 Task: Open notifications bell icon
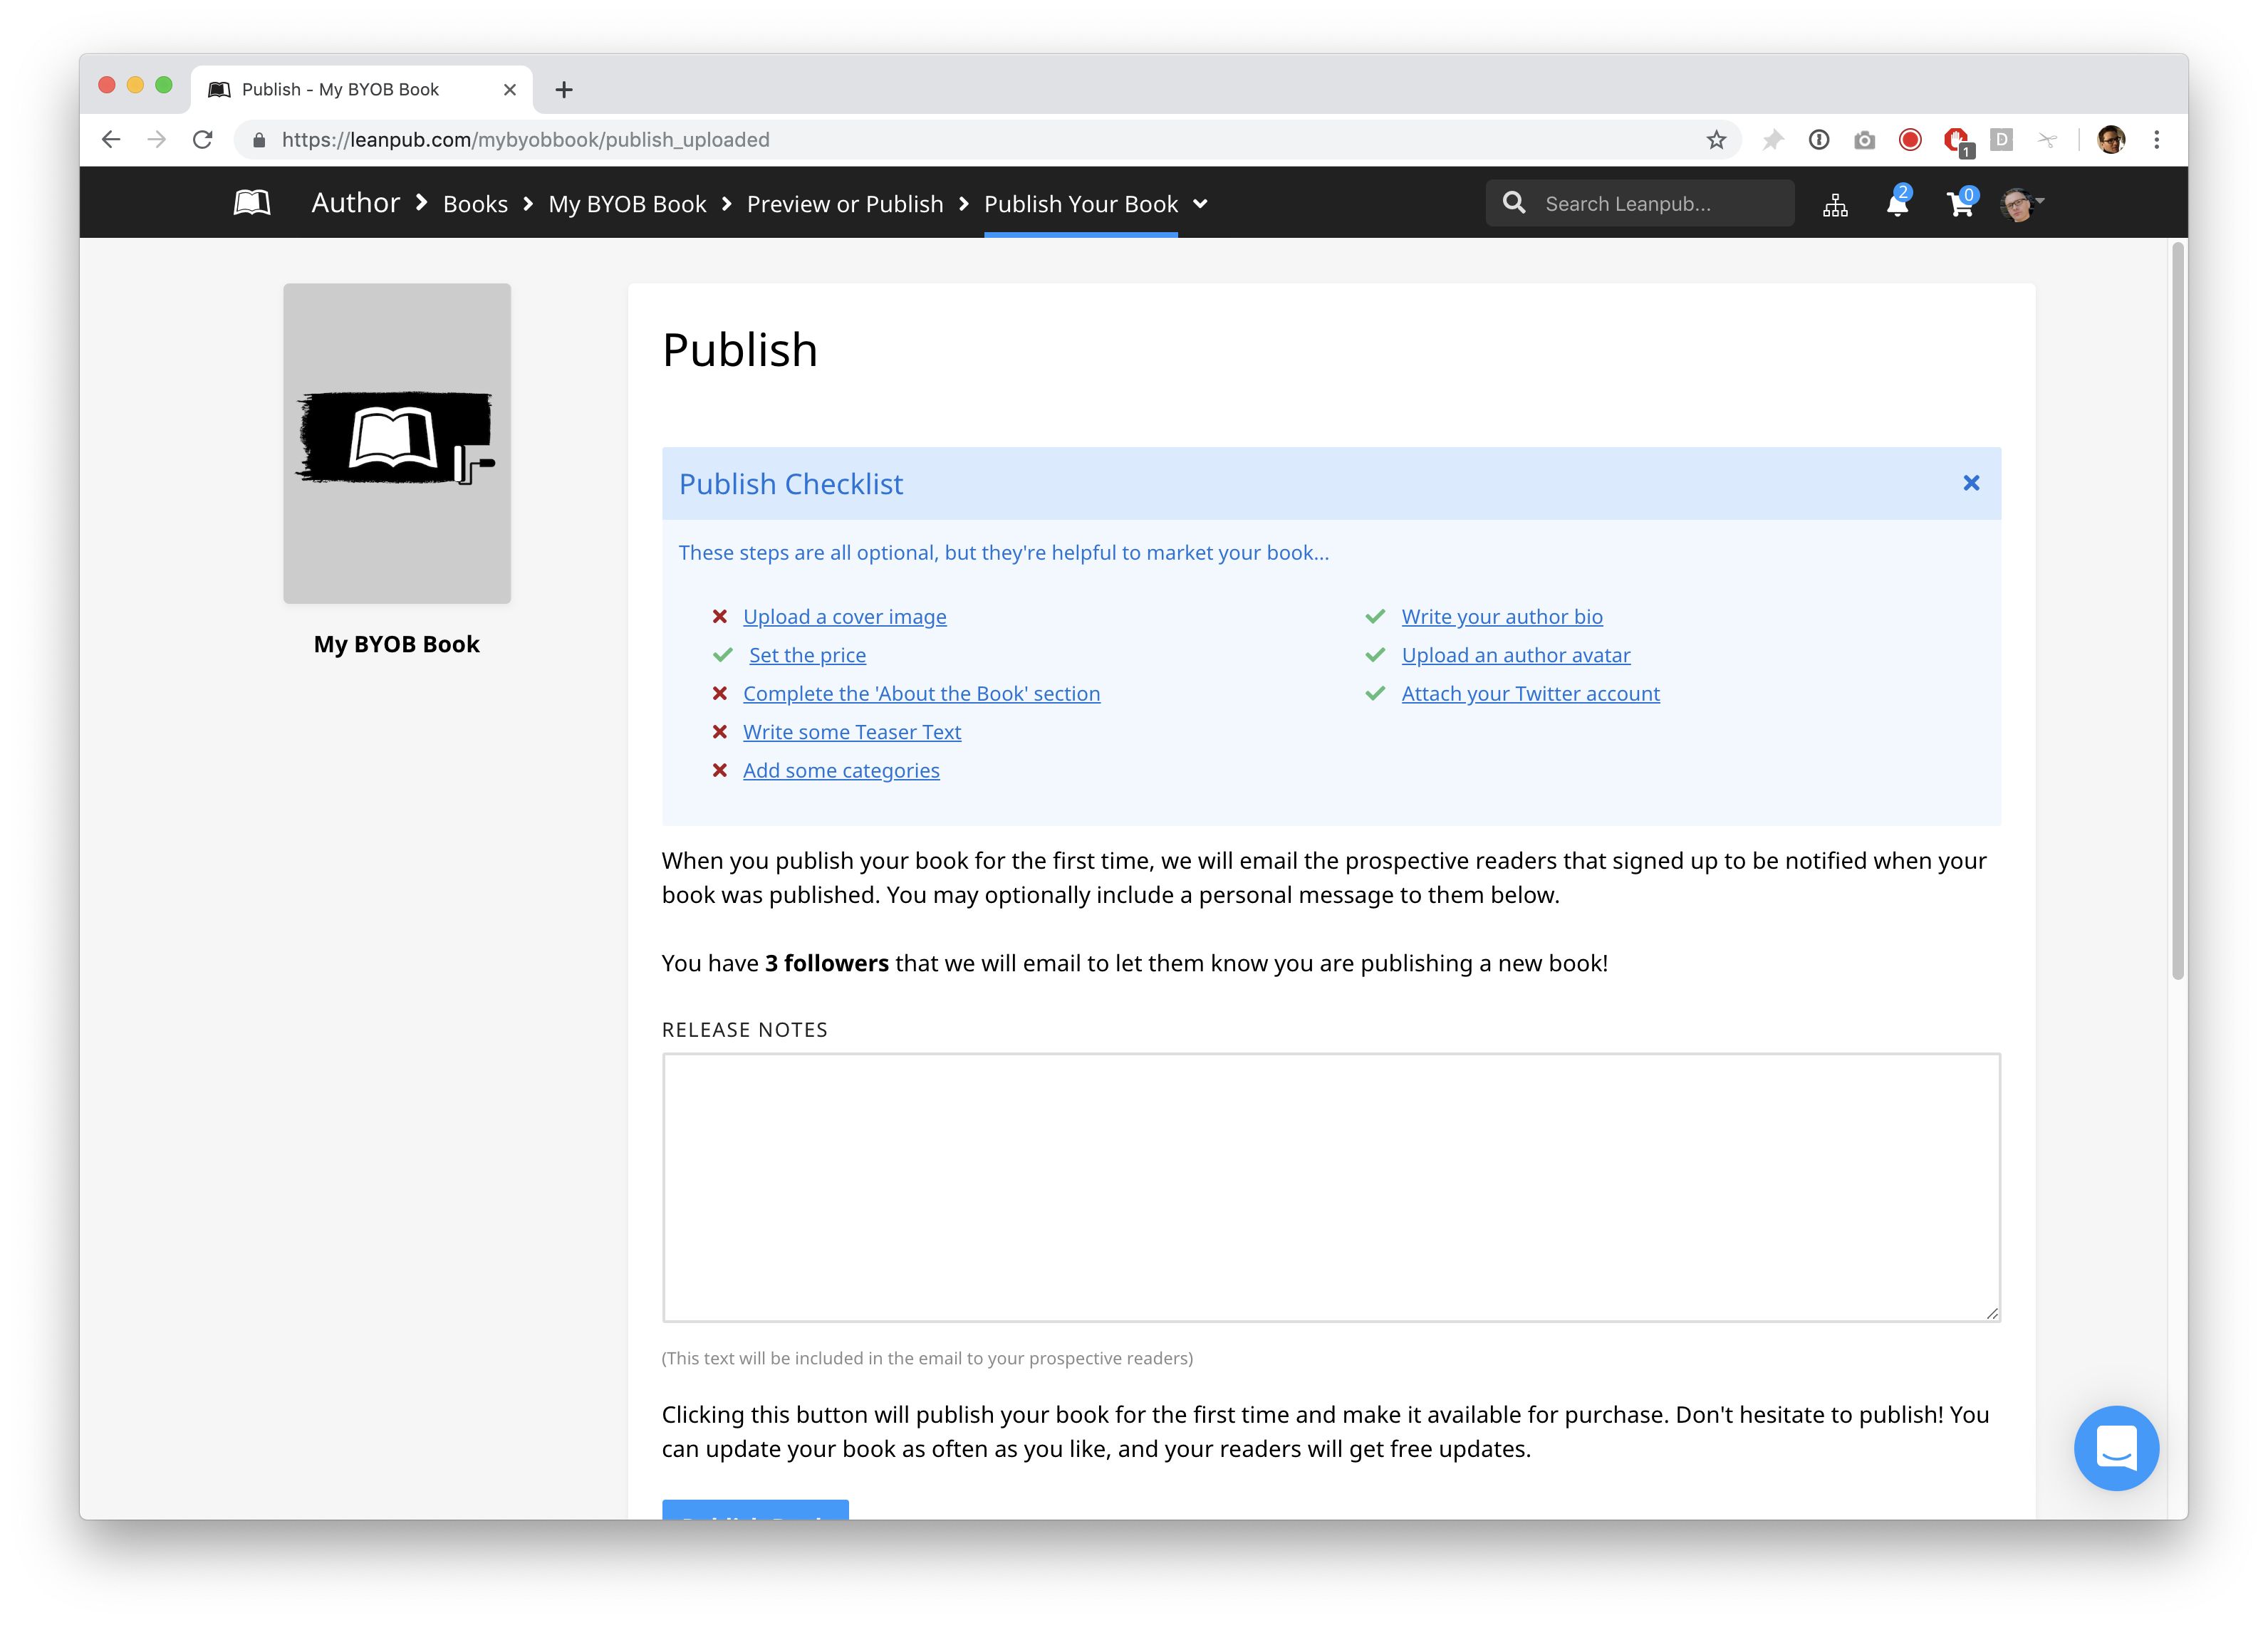pyautogui.click(x=1897, y=203)
